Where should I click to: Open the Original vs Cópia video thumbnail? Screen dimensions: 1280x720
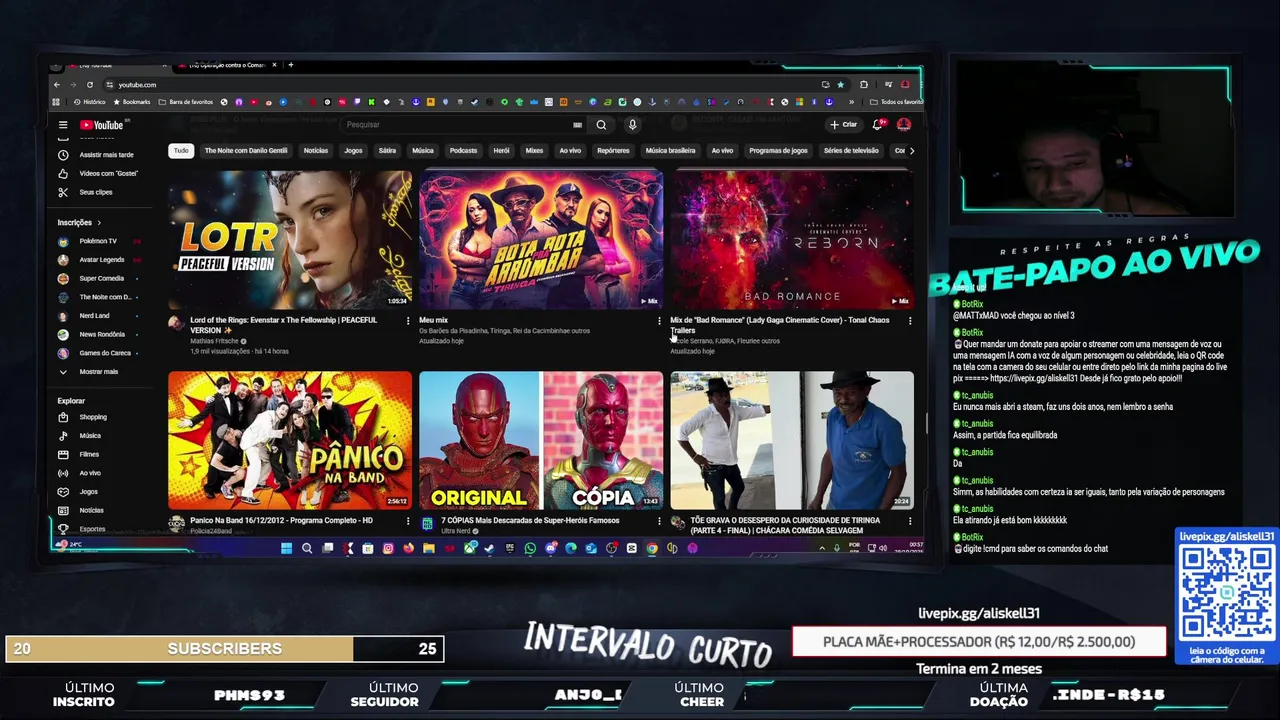point(541,440)
